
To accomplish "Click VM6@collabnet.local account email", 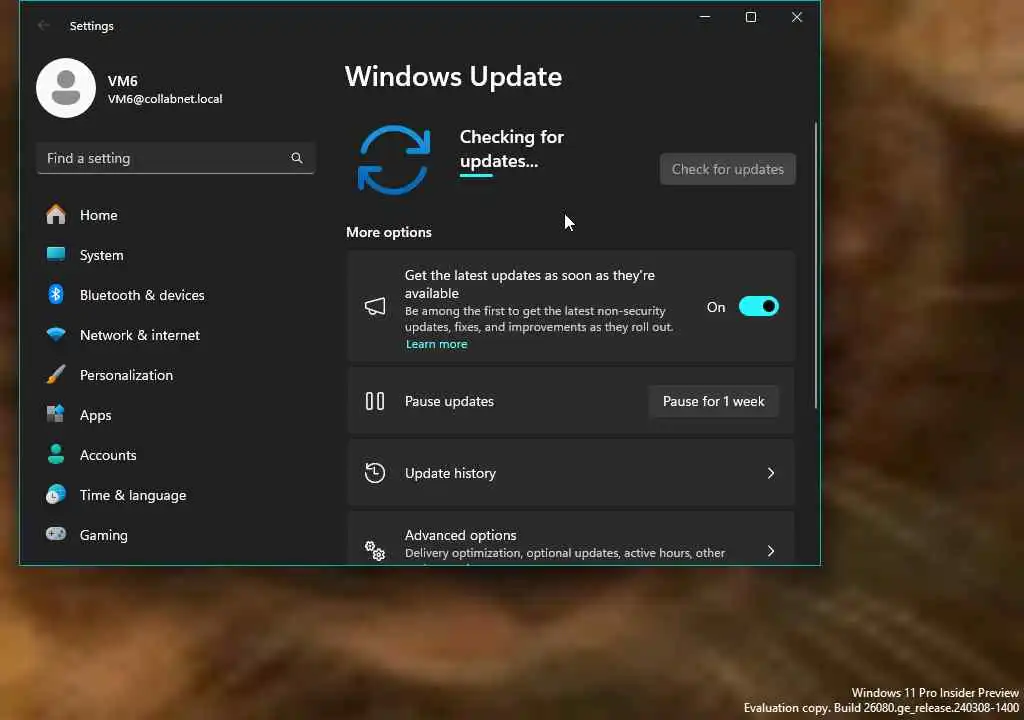I will point(165,99).
